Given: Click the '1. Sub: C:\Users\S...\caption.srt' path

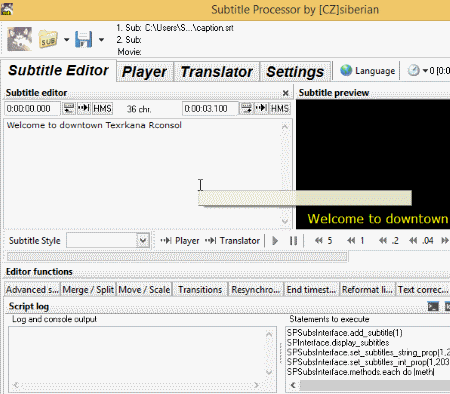Looking at the screenshot, I should pyautogui.click(x=175, y=28).
